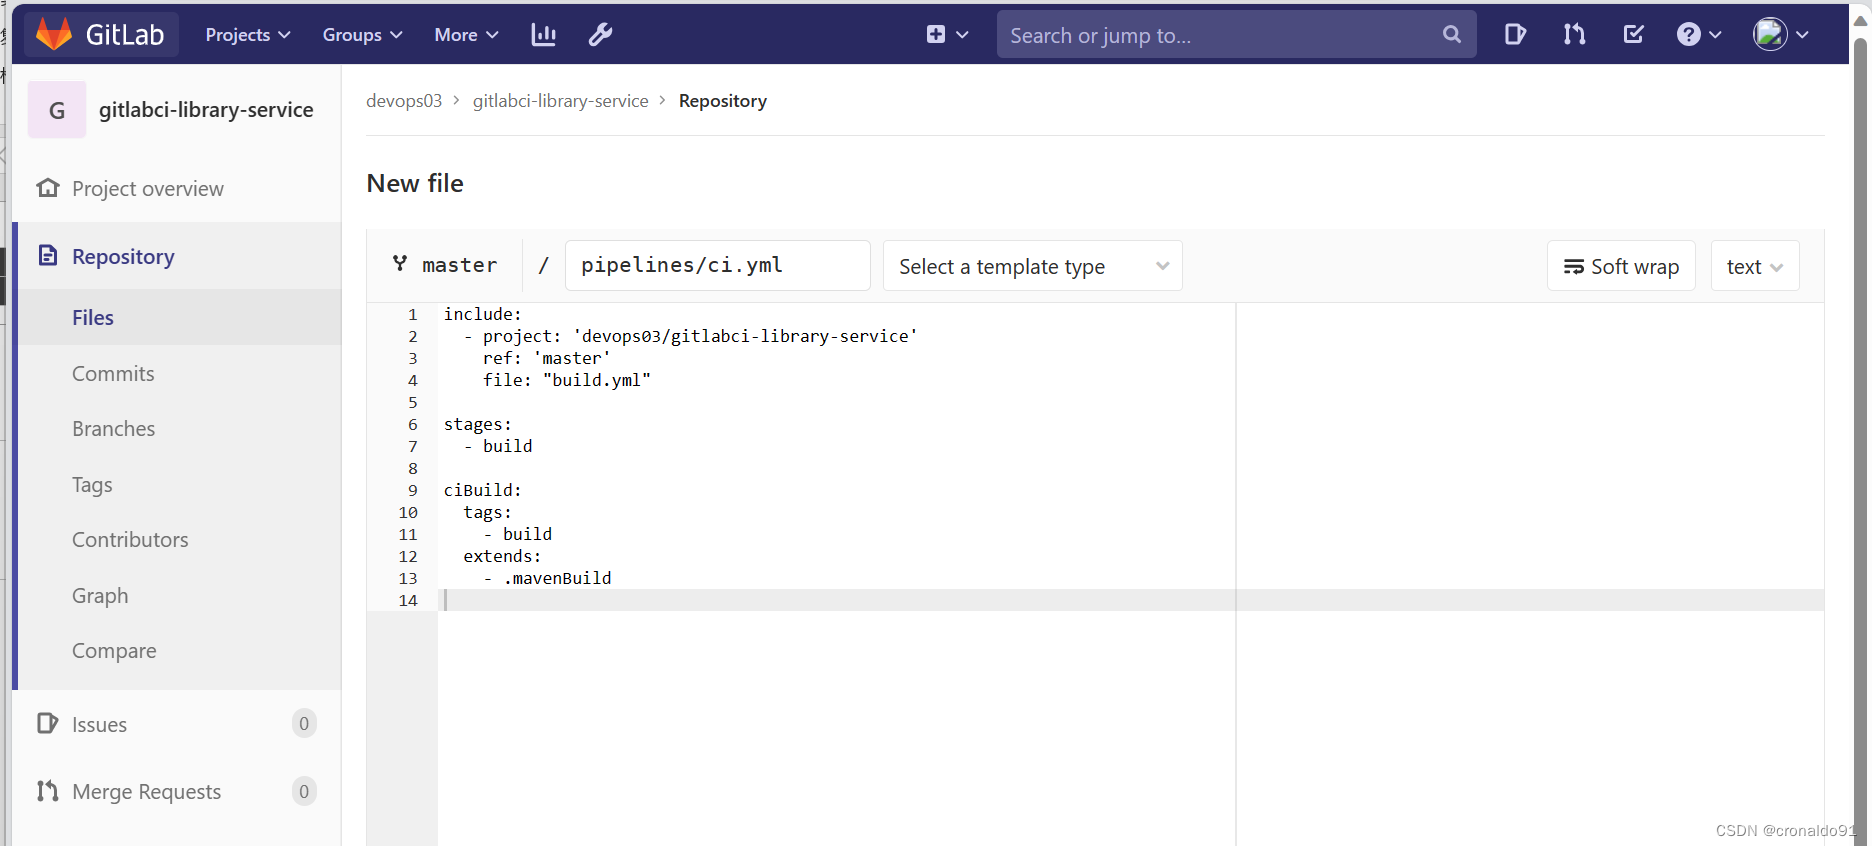The width and height of the screenshot is (1872, 846).
Task: Click the Help question mark icon
Action: (x=1688, y=35)
